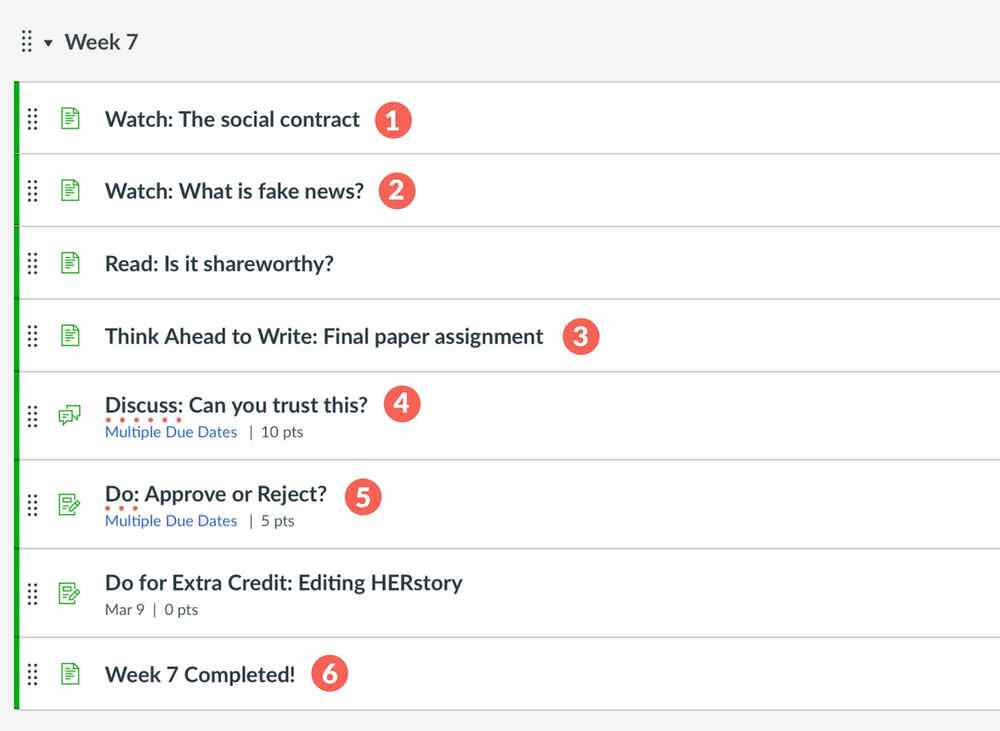
Task: Open the Week 7 Completed! page
Action: tap(199, 674)
